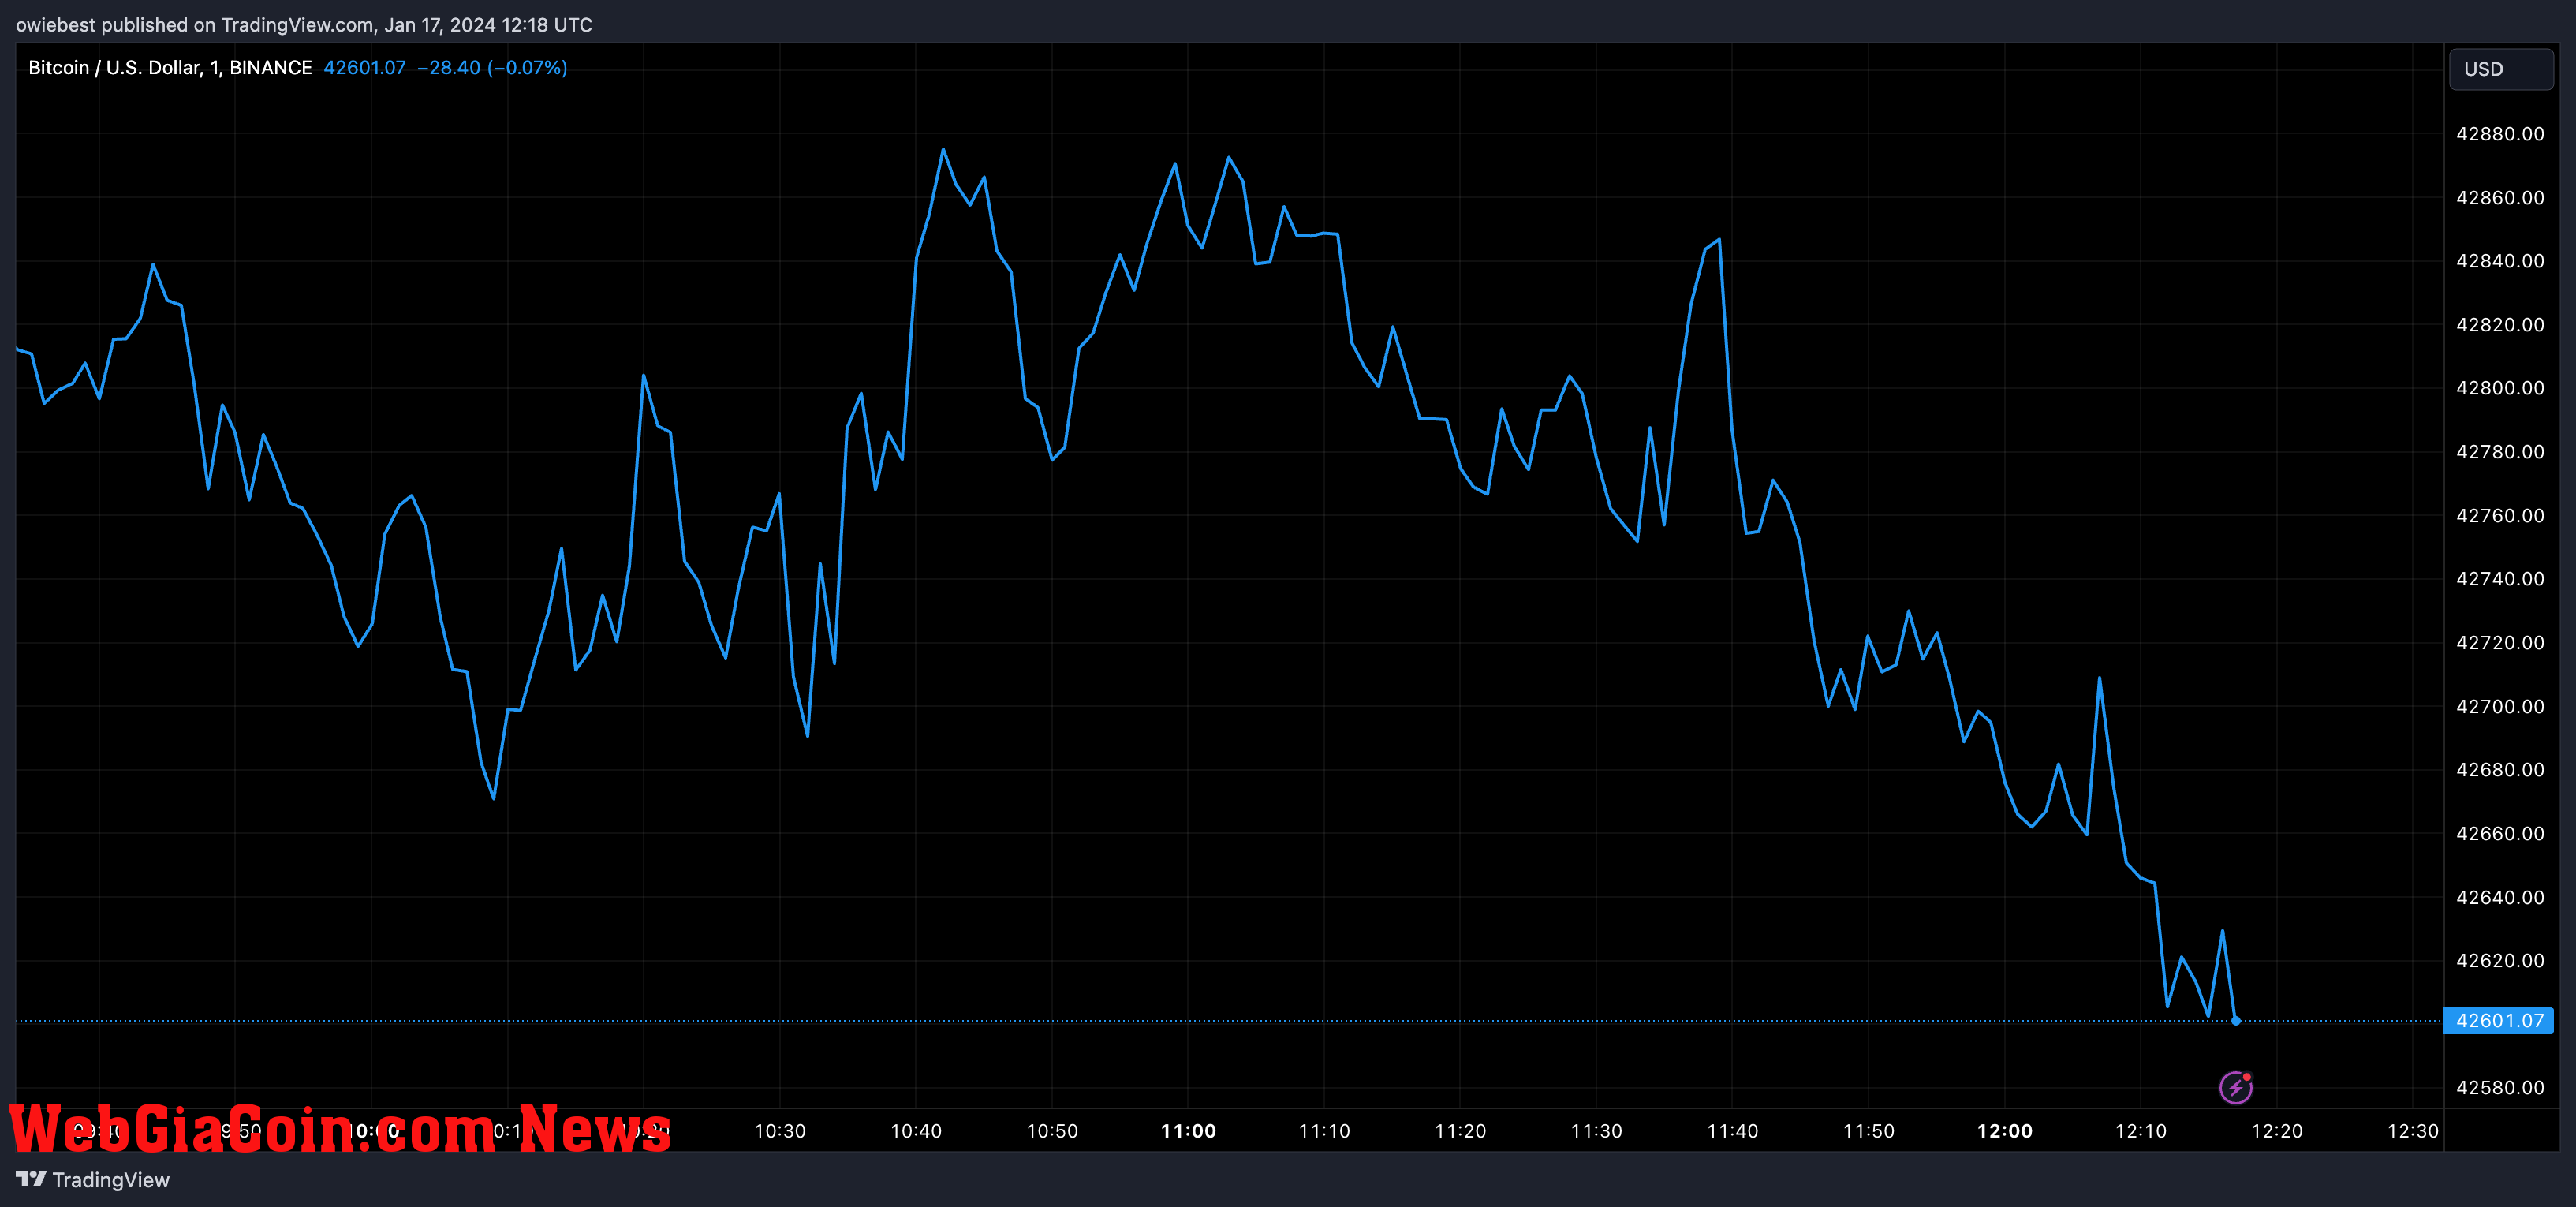Click the 12:00 time axis label

[2004, 1131]
